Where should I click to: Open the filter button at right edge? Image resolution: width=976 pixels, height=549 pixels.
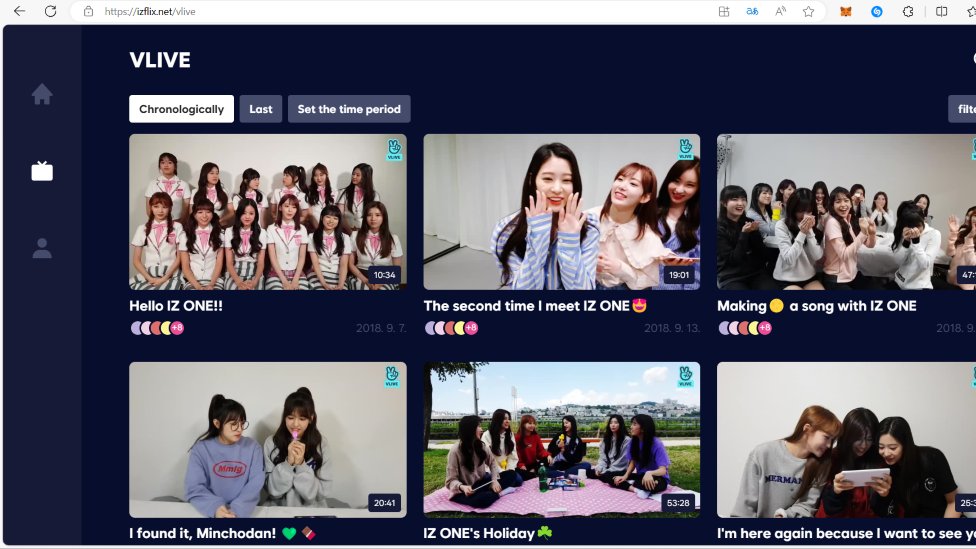coord(962,109)
